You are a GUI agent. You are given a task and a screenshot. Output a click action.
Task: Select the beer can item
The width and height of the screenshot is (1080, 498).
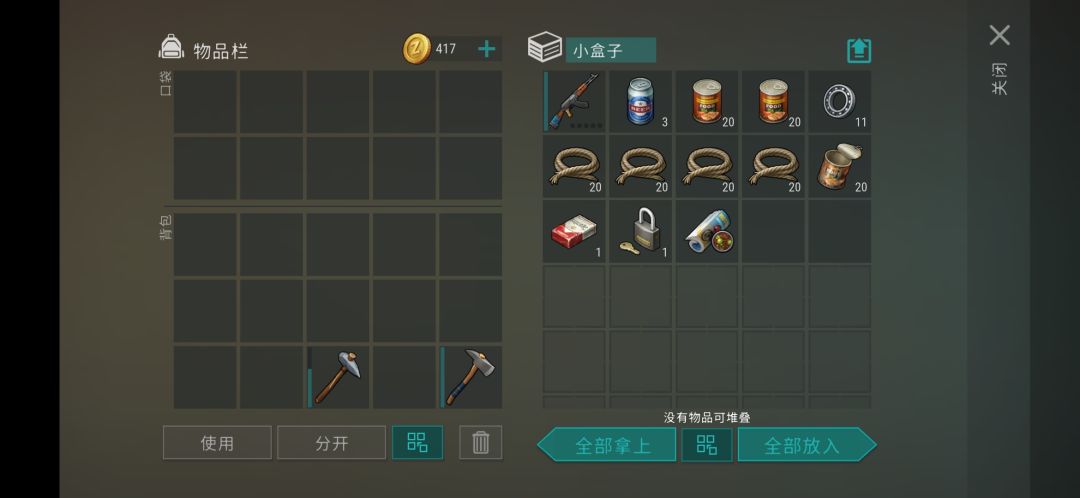(640, 101)
